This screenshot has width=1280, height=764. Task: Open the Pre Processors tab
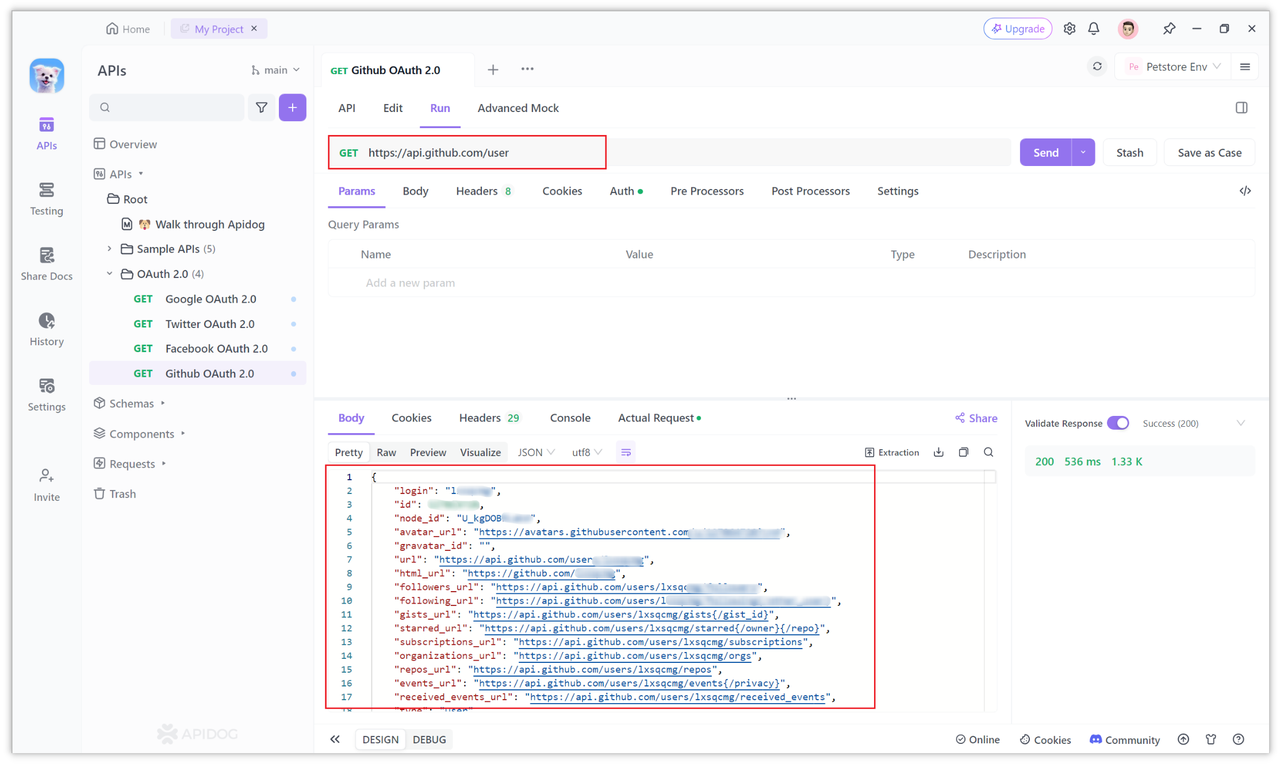[x=707, y=191]
